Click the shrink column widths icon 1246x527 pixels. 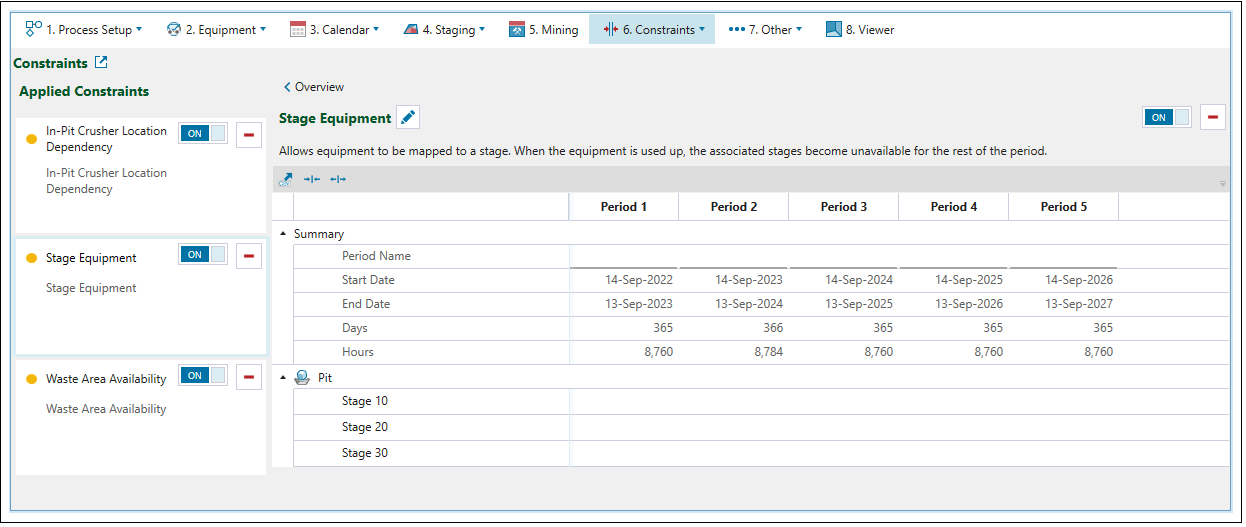point(311,180)
